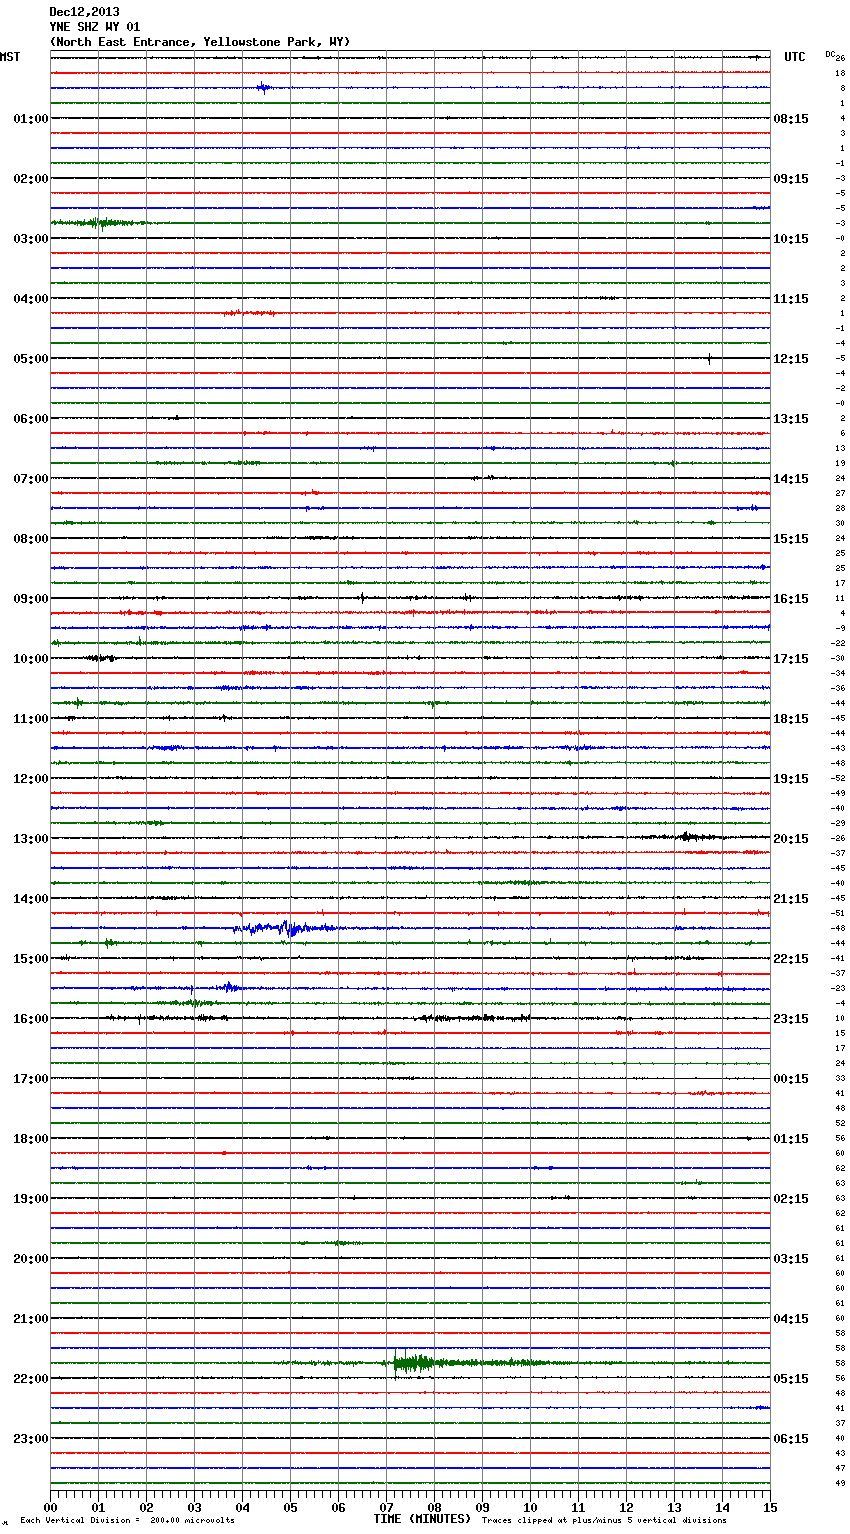The height and width of the screenshot is (1534, 850).
Task: Click the date text "Dec12,2013"
Action: (x=84, y=12)
